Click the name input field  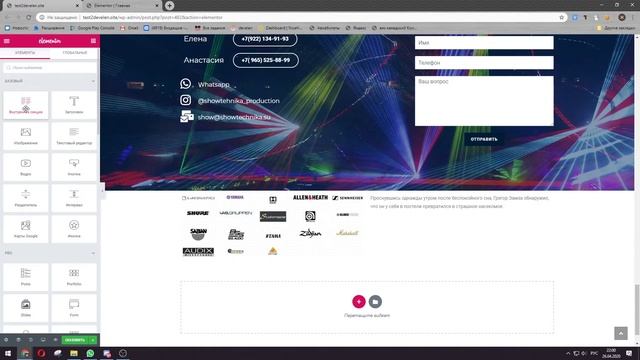[x=484, y=42]
